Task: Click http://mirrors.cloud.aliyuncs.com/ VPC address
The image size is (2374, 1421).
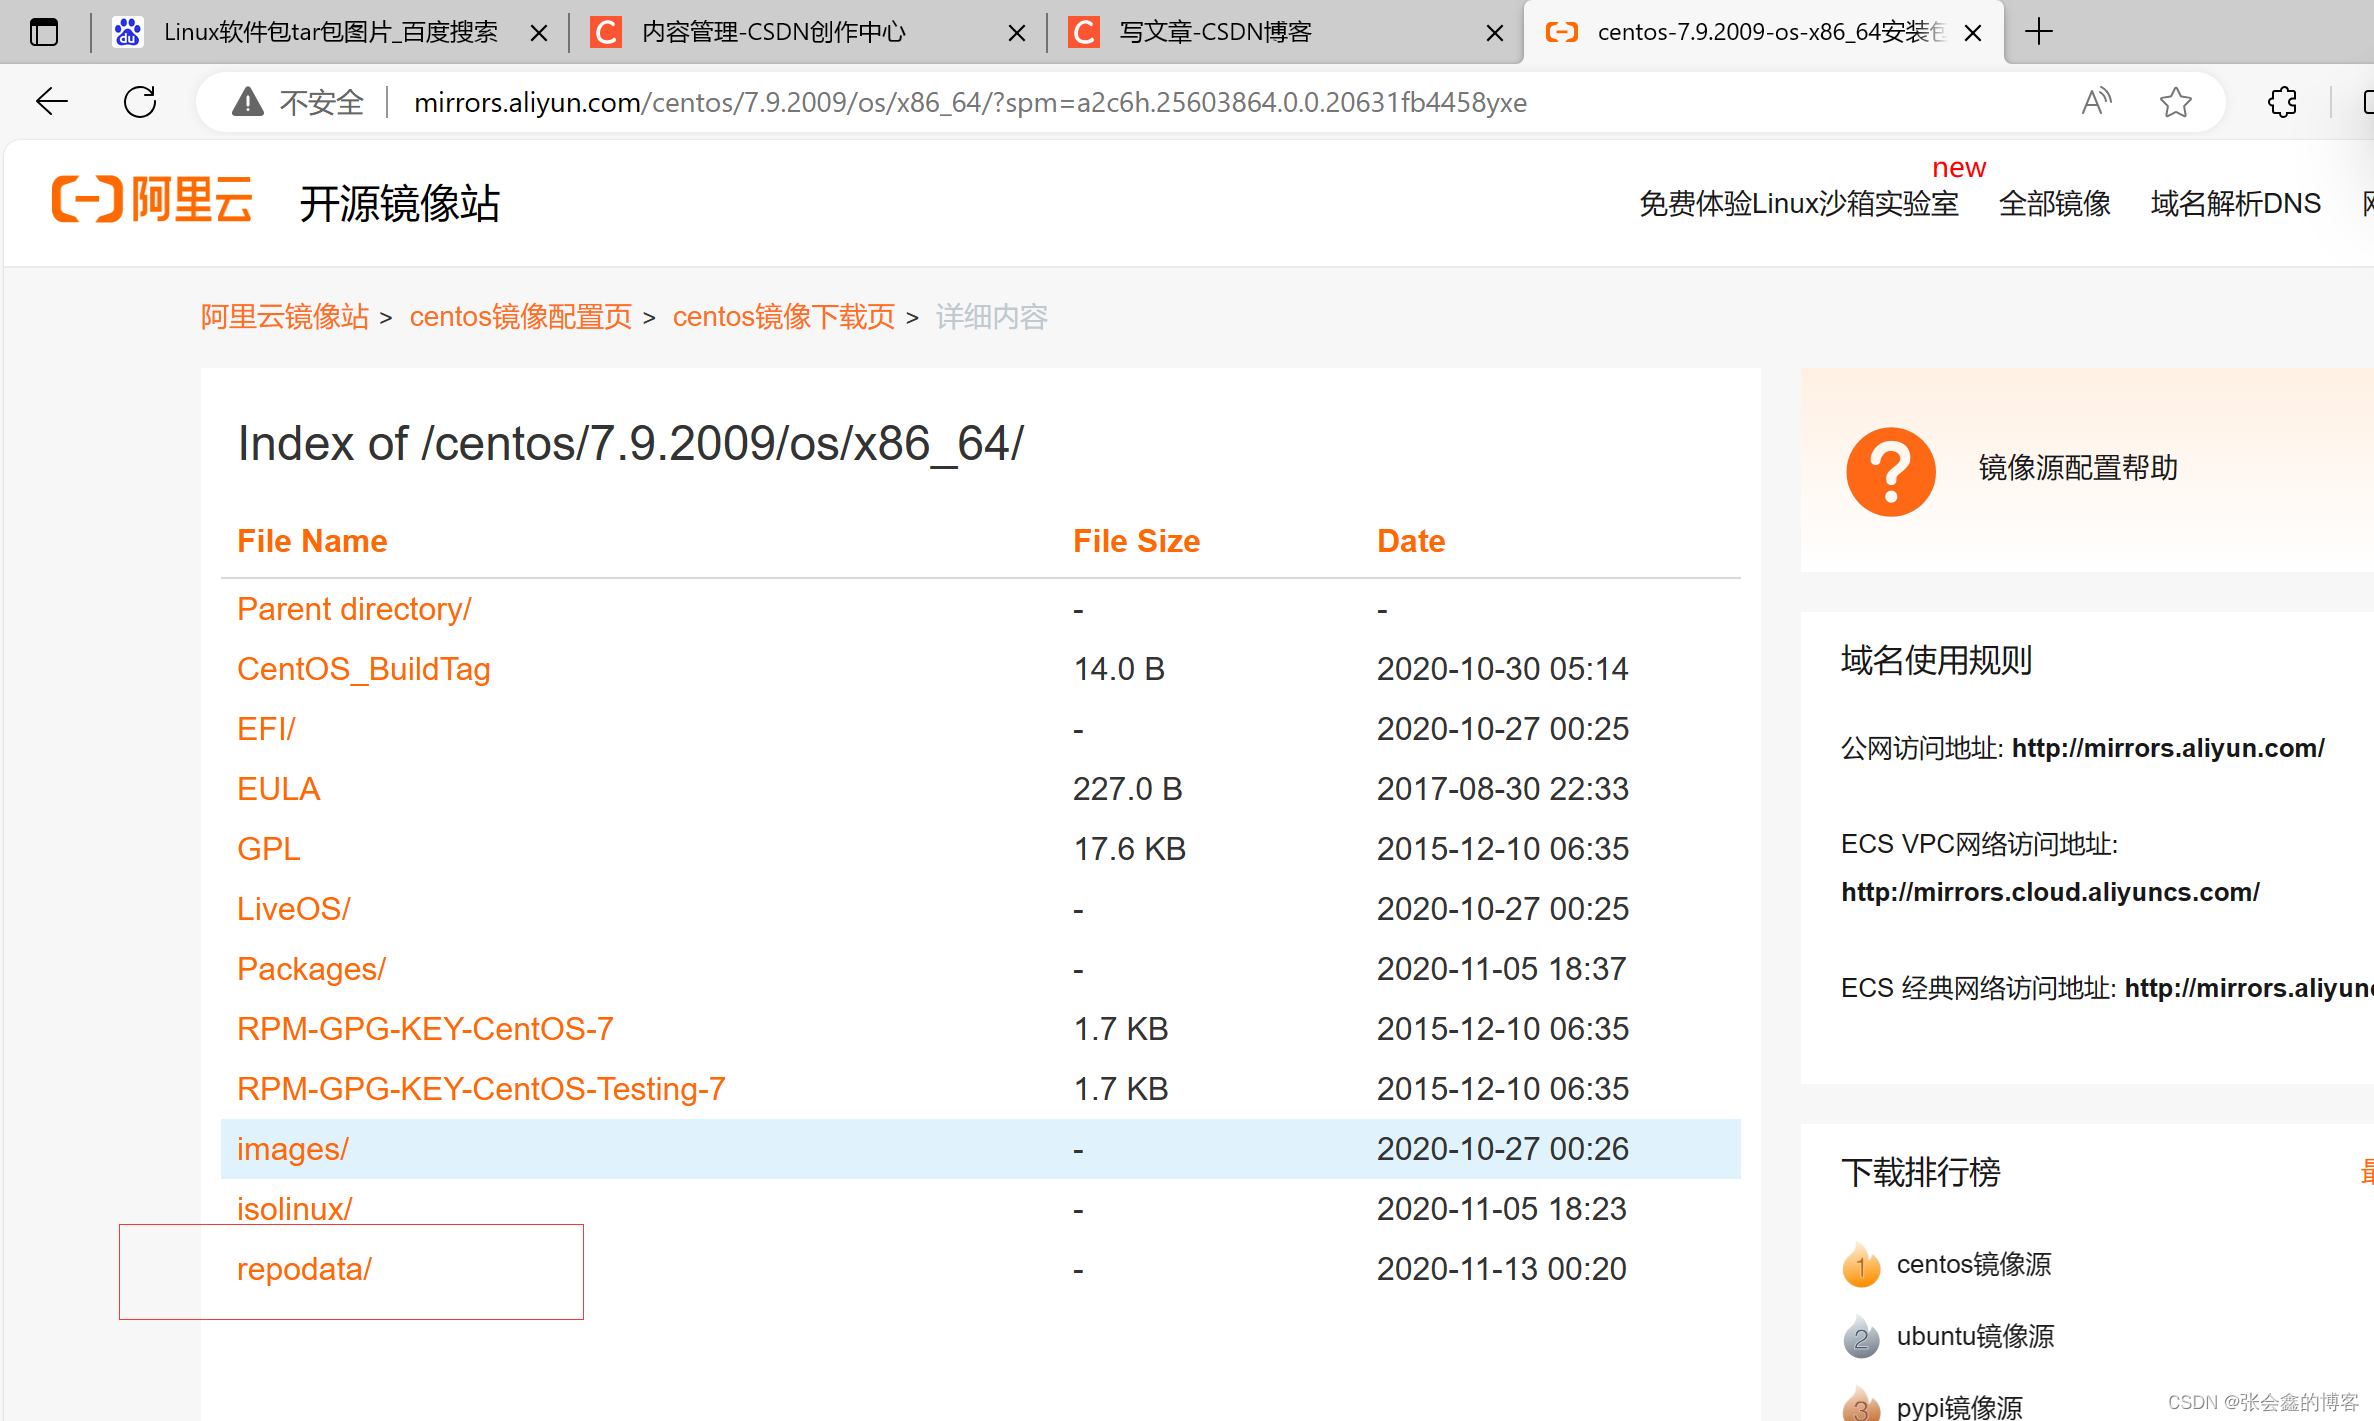Action: tap(2050, 892)
